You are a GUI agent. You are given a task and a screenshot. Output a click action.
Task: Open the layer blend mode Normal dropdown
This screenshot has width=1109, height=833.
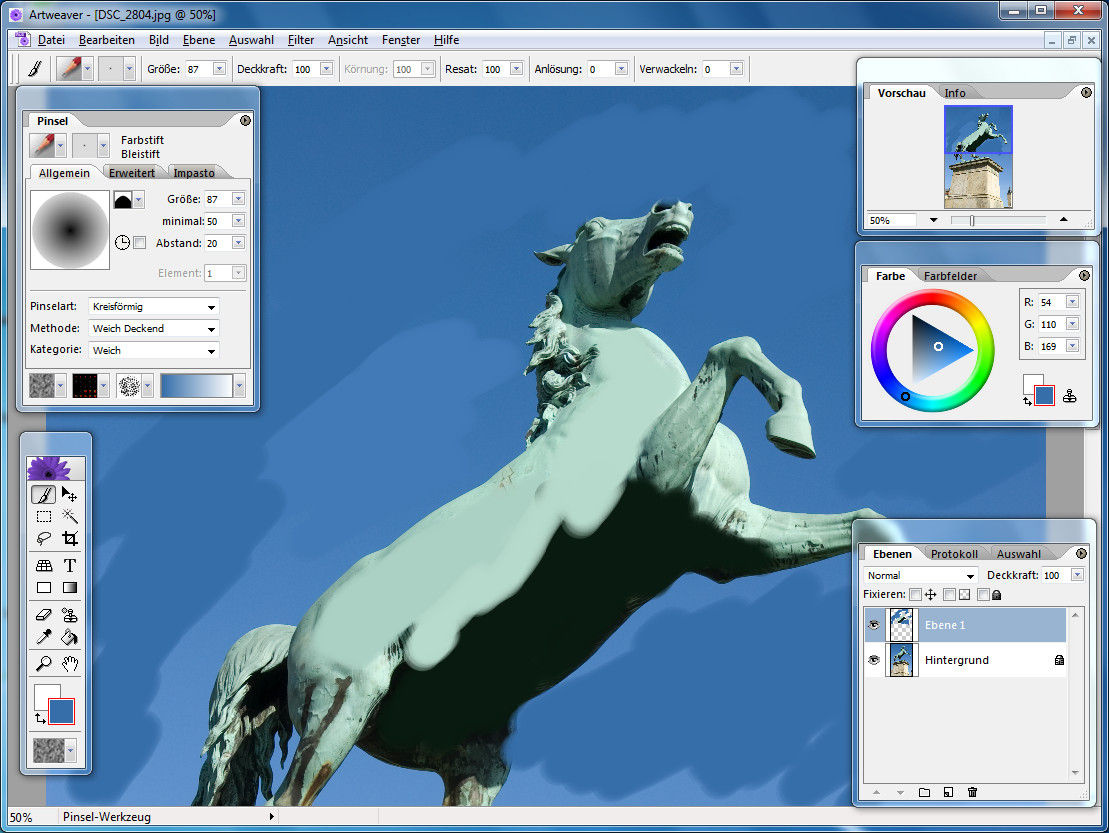[921, 576]
